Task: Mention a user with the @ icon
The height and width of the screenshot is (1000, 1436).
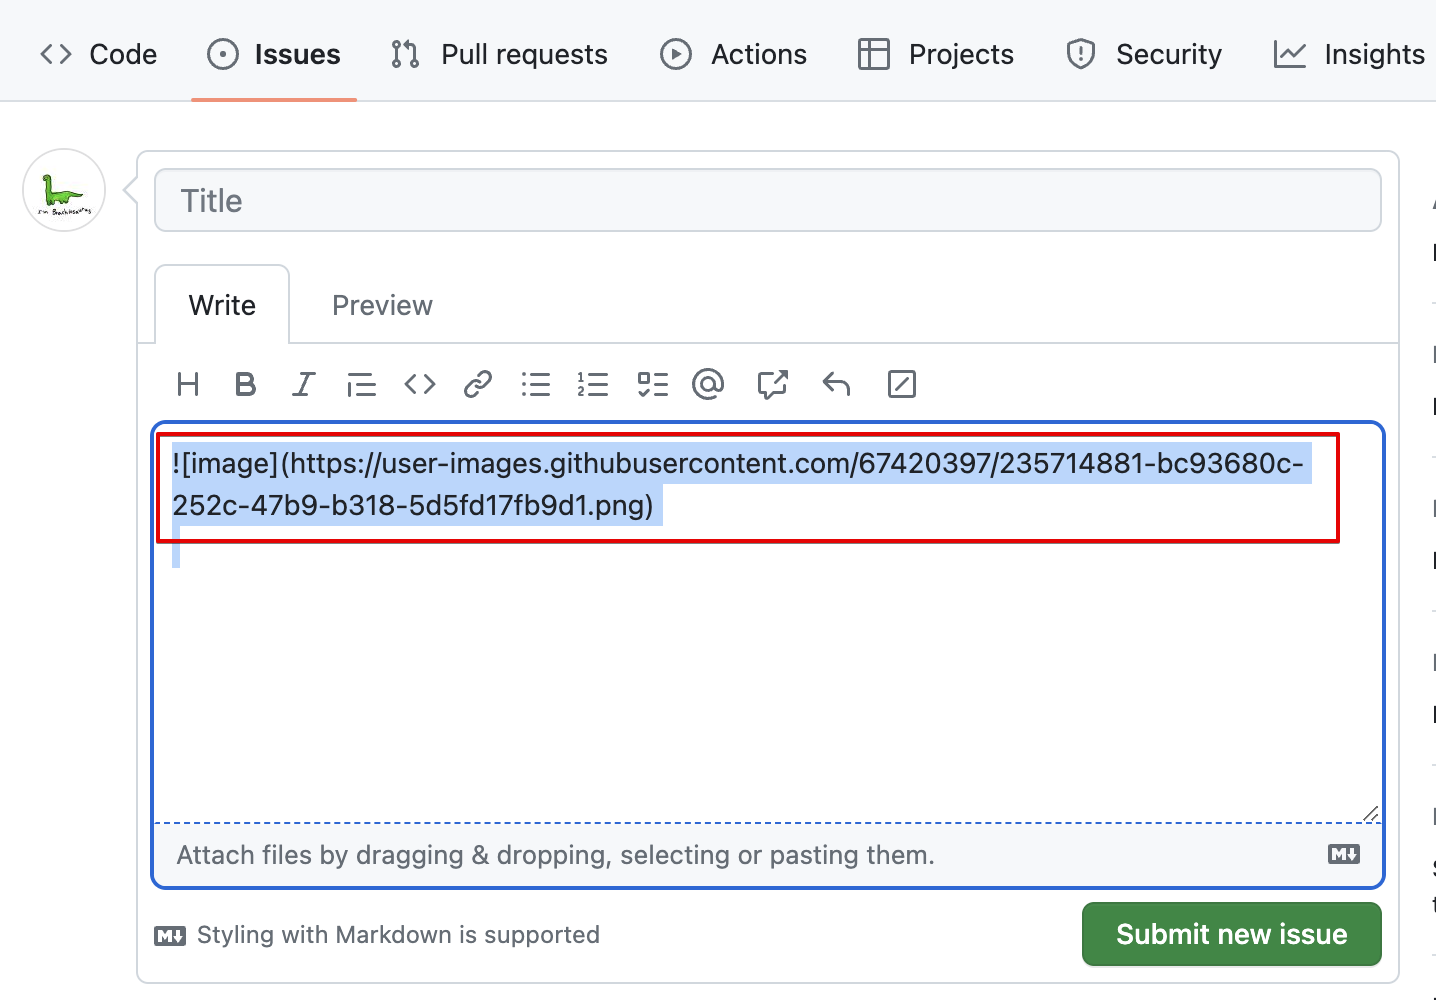Action: click(708, 384)
